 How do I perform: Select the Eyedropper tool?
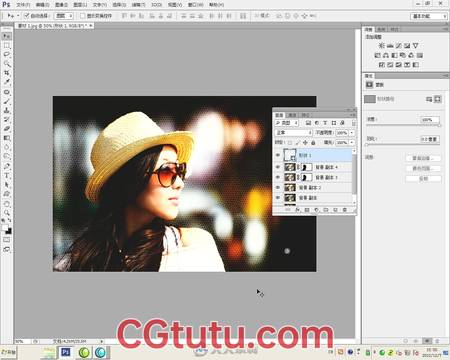click(x=7, y=82)
